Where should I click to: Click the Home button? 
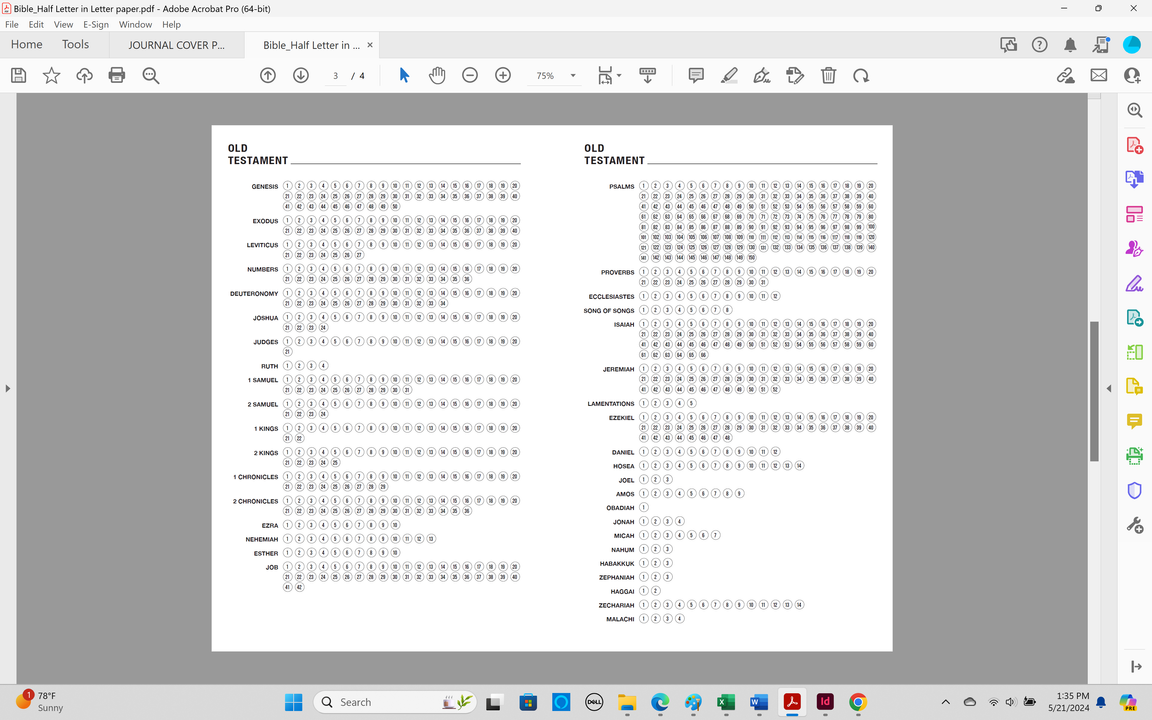pyautogui.click(x=26, y=45)
